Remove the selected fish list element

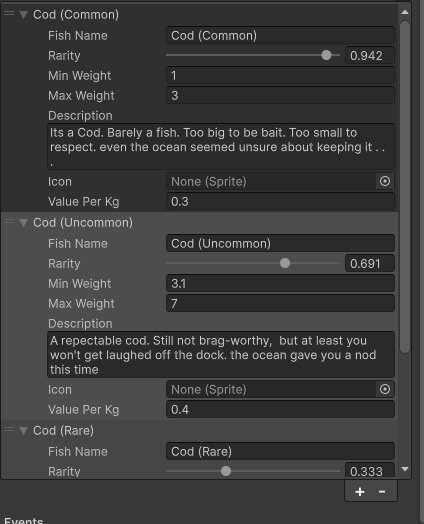[382, 492]
